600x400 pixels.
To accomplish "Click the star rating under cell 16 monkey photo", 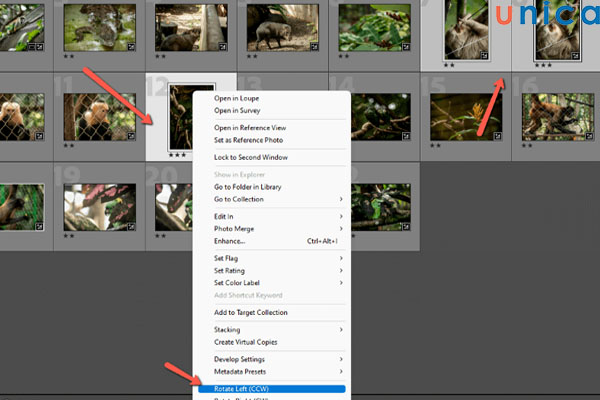I will tap(527, 145).
